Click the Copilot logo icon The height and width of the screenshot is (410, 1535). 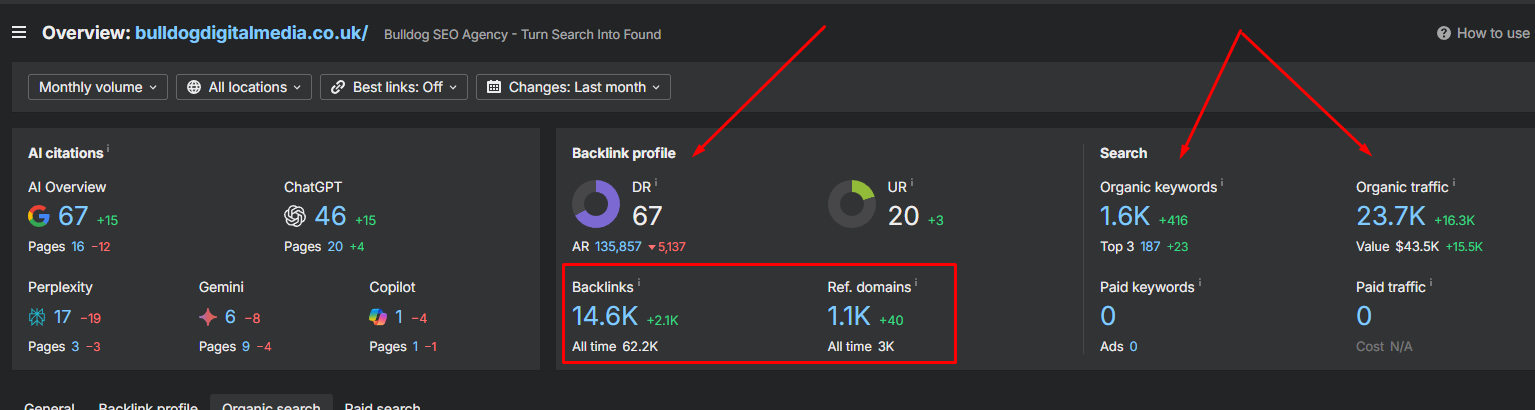pyautogui.click(x=379, y=317)
